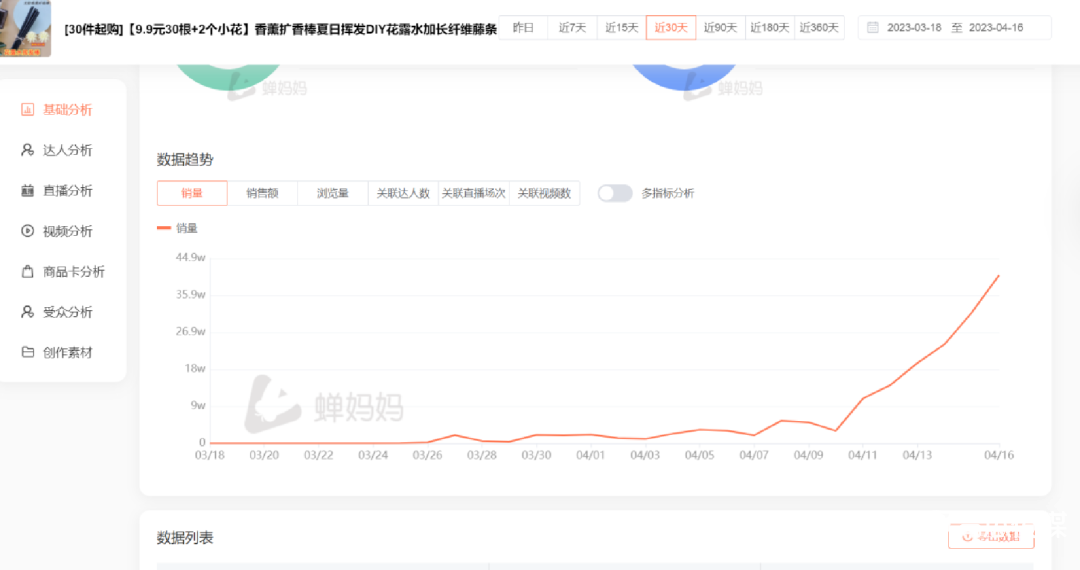Click the export data button in 数据列表
Screen dimensions: 1080x570
pos(991,537)
